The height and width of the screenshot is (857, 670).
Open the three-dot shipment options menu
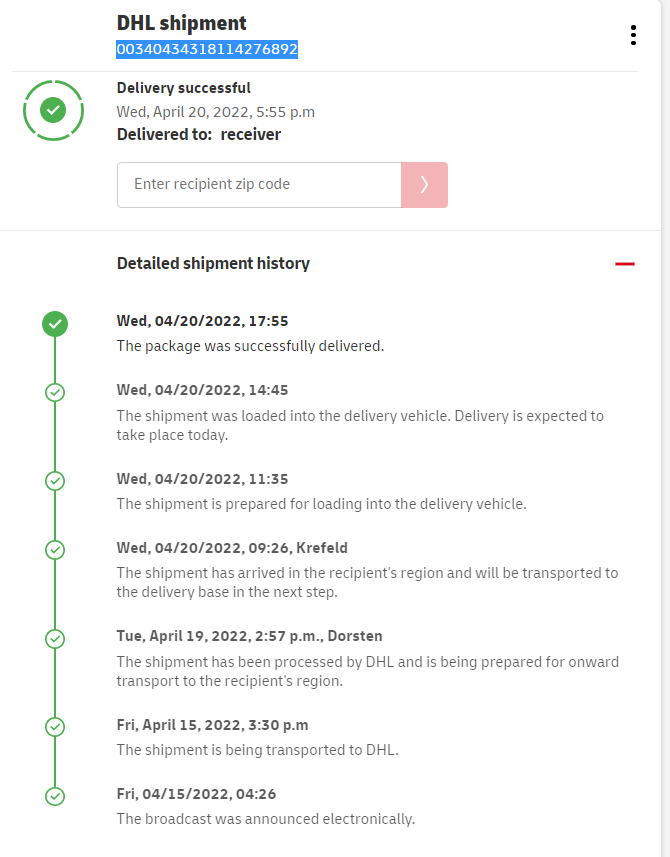[633, 35]
